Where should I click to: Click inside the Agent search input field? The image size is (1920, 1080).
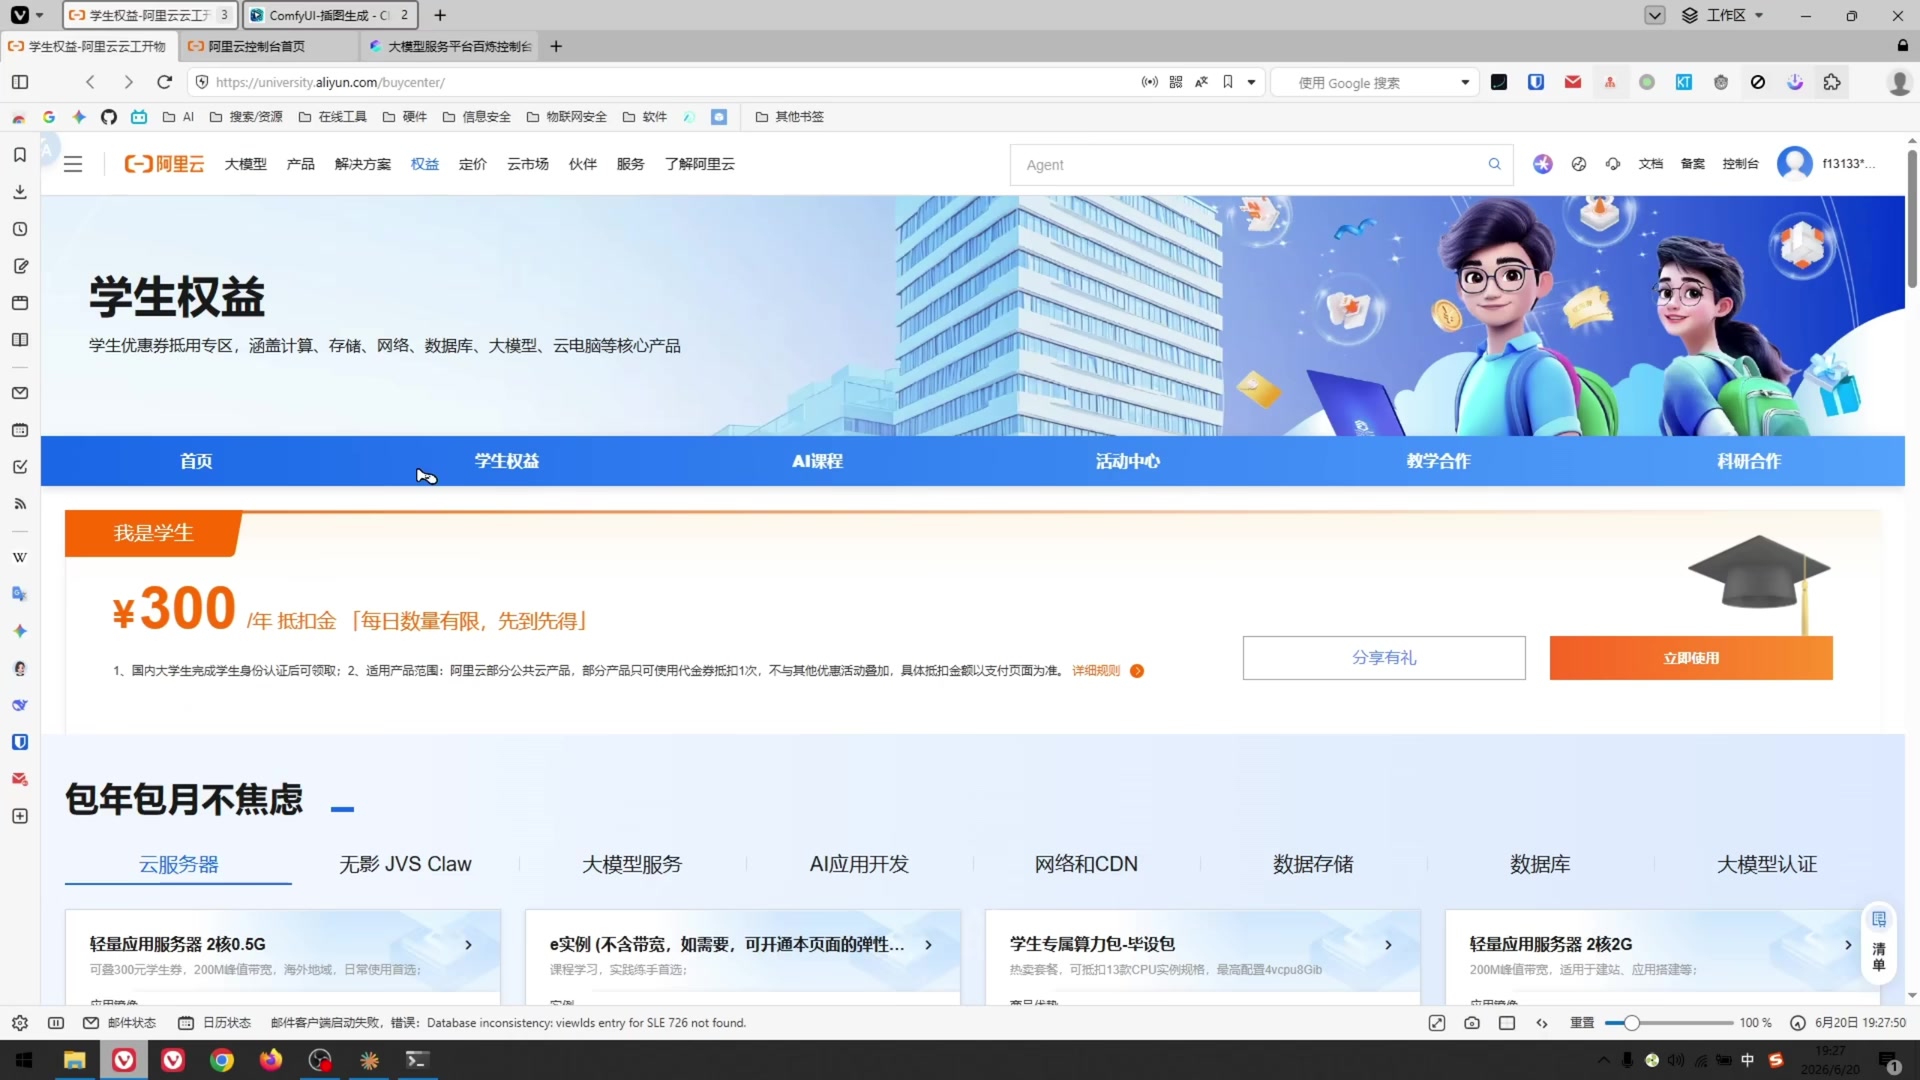1250,165
